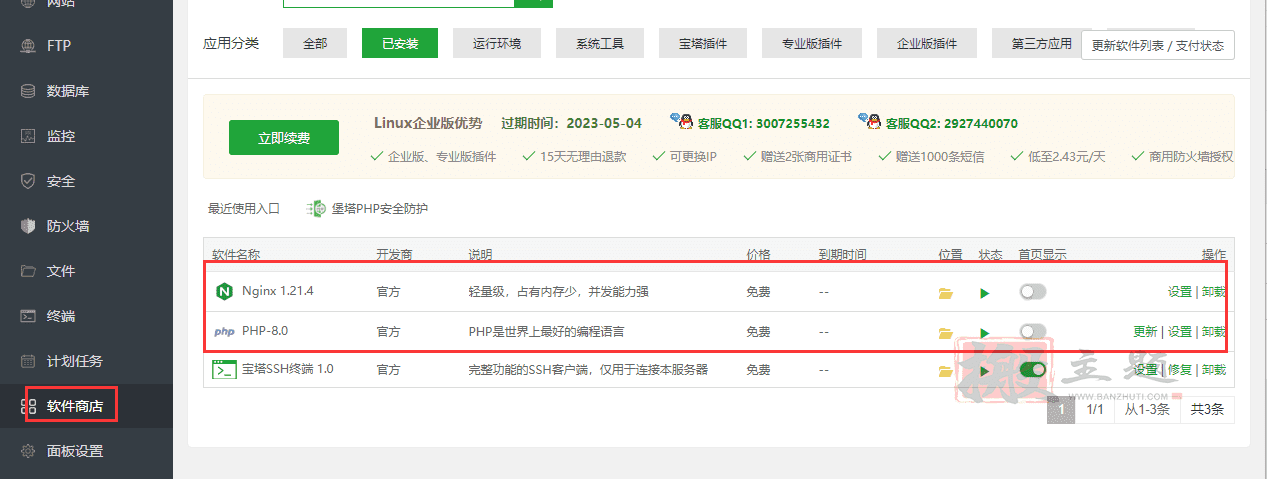This screenshot has height=479, width=1267.
Task: Click PHP-8.0 running status play icon
Action: pyautogui.click(x=985, y=333)
